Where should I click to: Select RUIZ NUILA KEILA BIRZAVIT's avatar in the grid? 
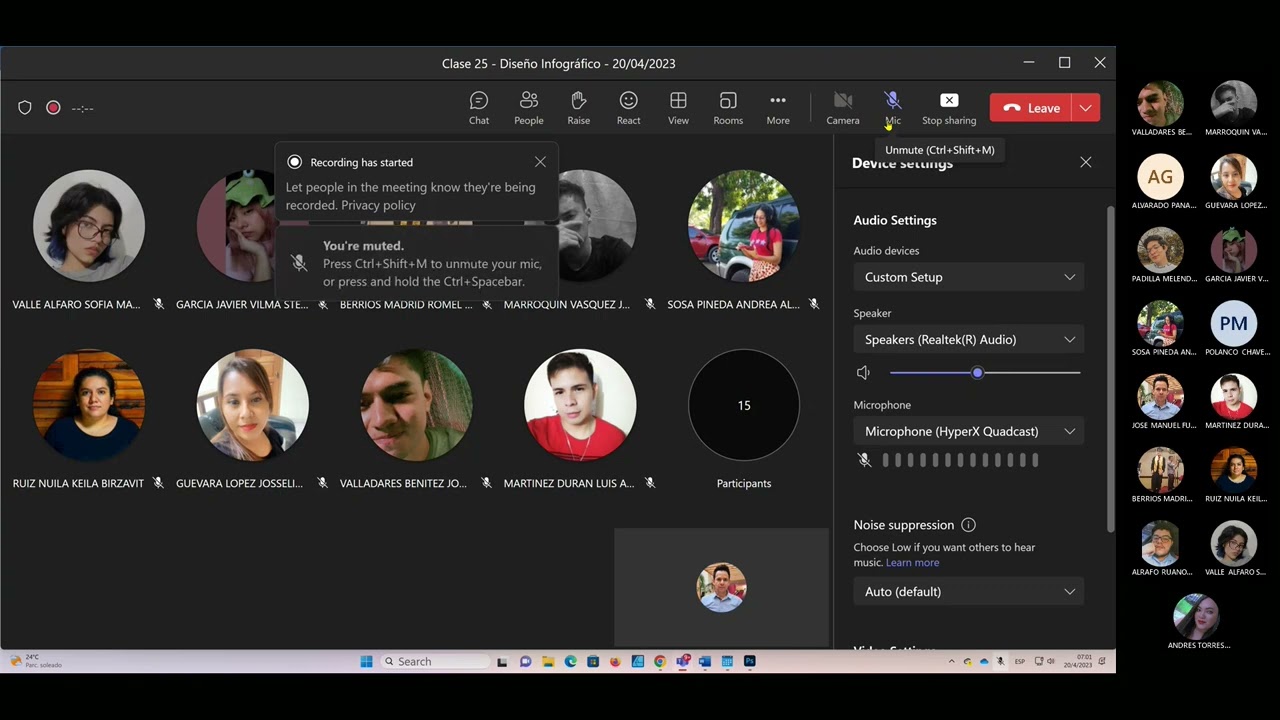click(x=89, y=405)
